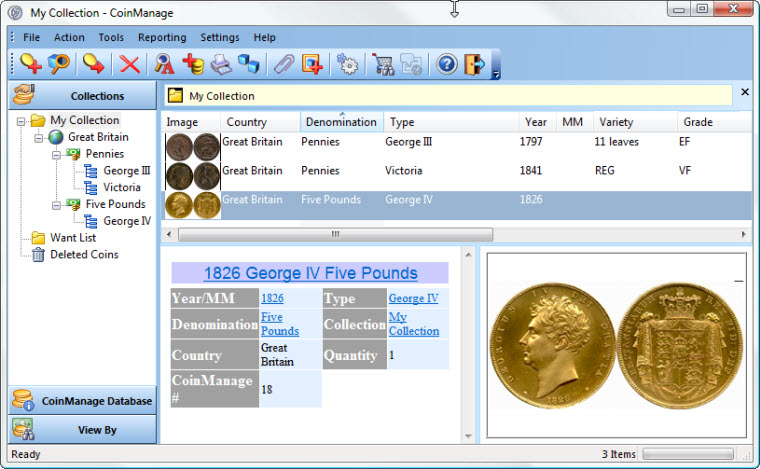Sort by the Grade column header
The image size is (760, 469).
[x=714, y=122]
